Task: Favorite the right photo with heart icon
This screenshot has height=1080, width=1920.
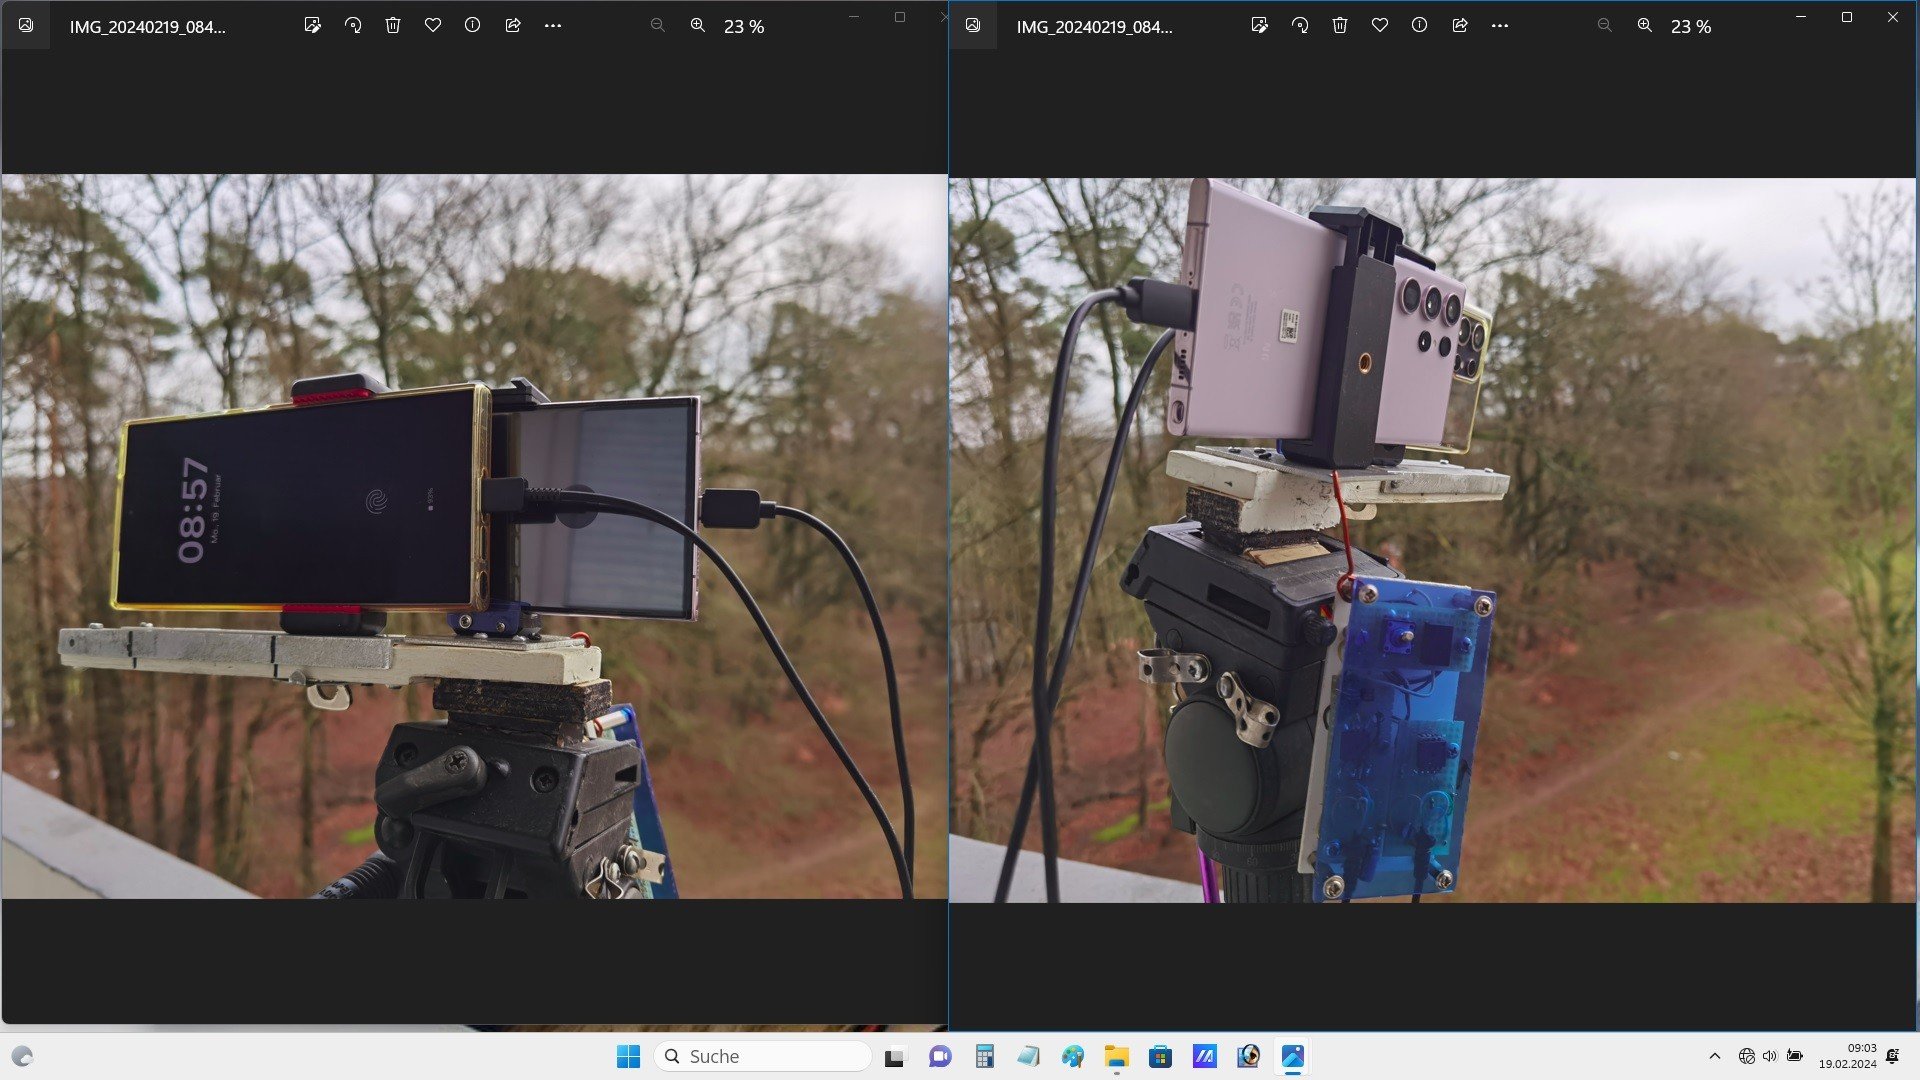Action: pos(1380,26)
